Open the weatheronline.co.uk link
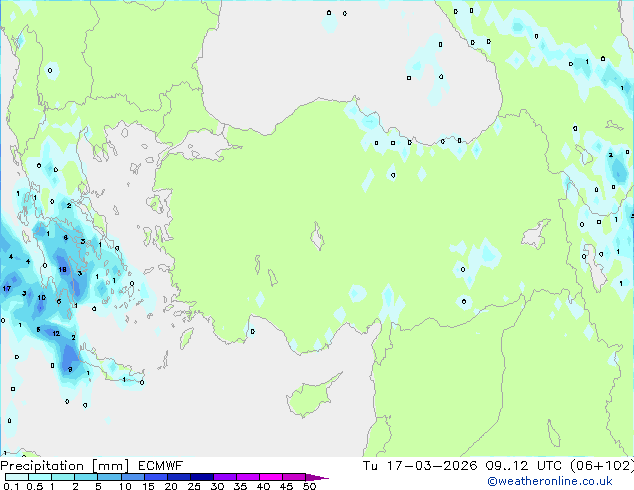 tap(550, 481)
